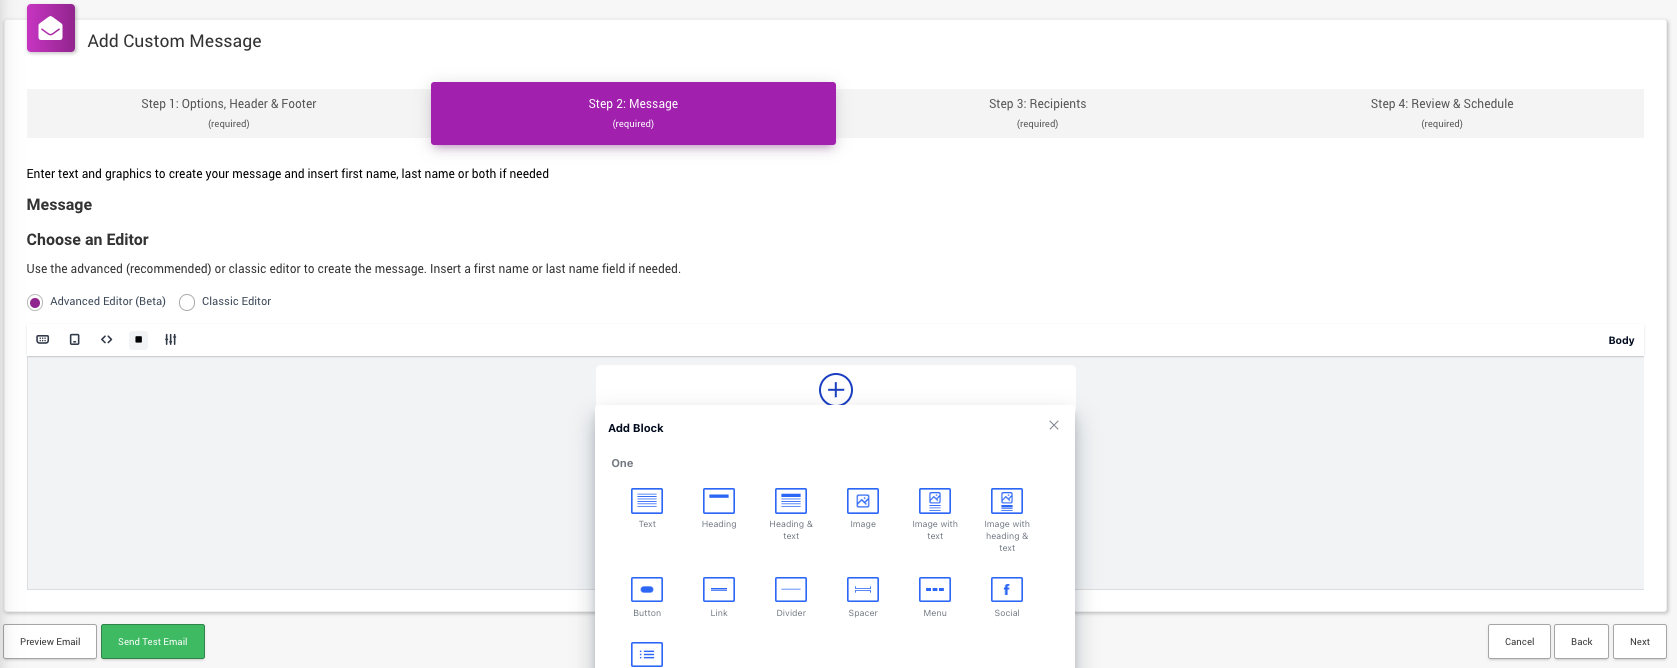Click the 'Message' section heading
1677x668 pixels.
[x=59, y=205]
